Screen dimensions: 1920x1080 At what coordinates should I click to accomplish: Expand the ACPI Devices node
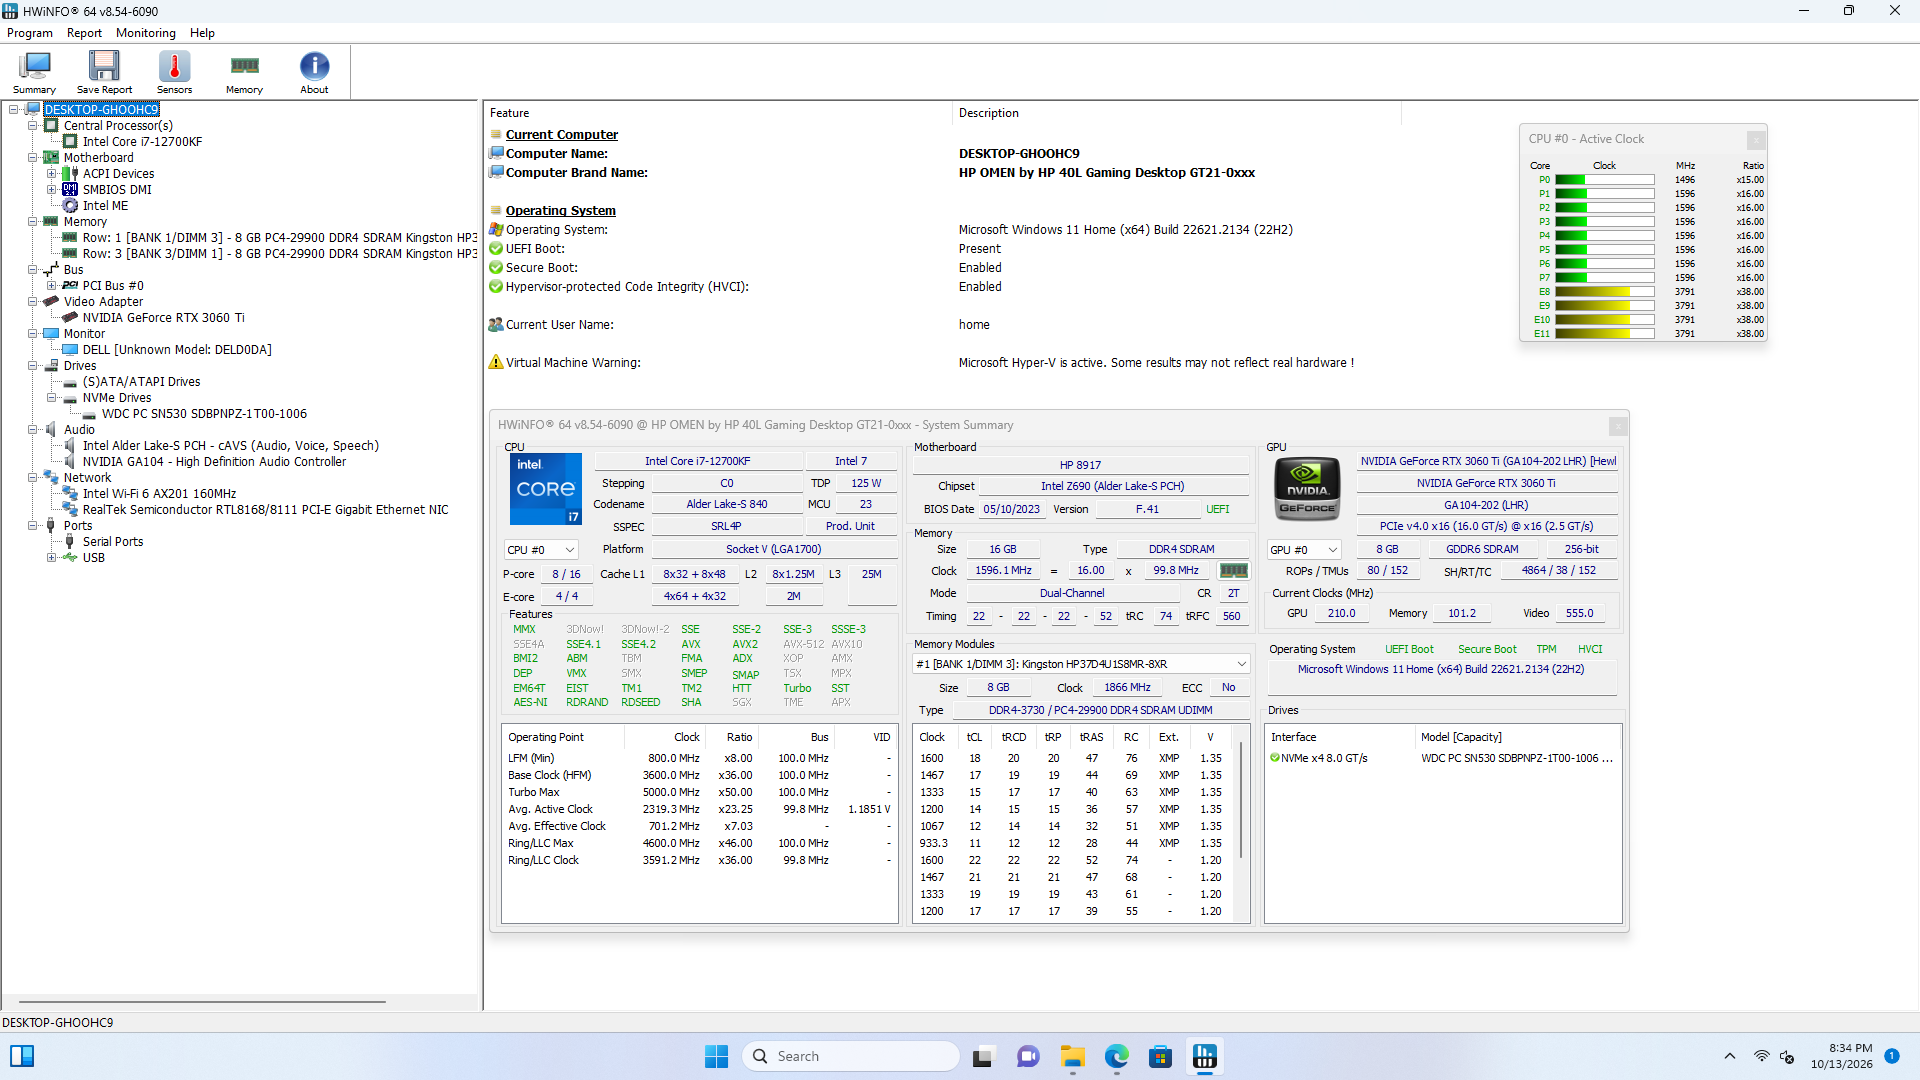pyautogui.click(x=52, y=174)
